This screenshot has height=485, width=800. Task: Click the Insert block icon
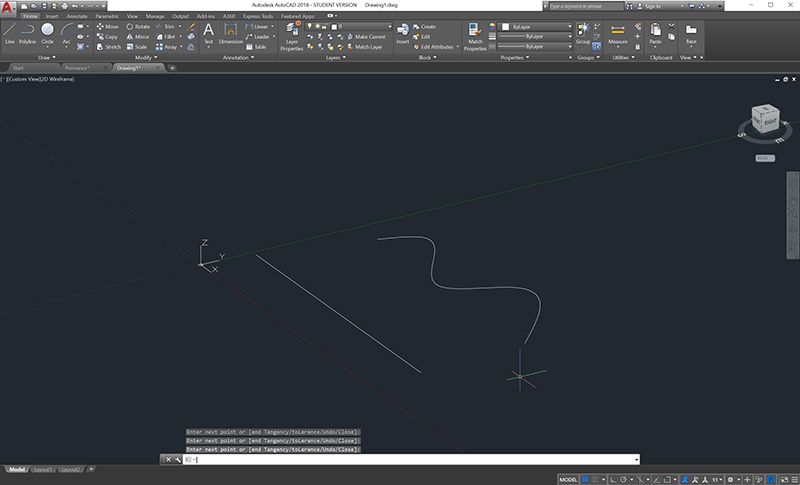click(403, 34)
